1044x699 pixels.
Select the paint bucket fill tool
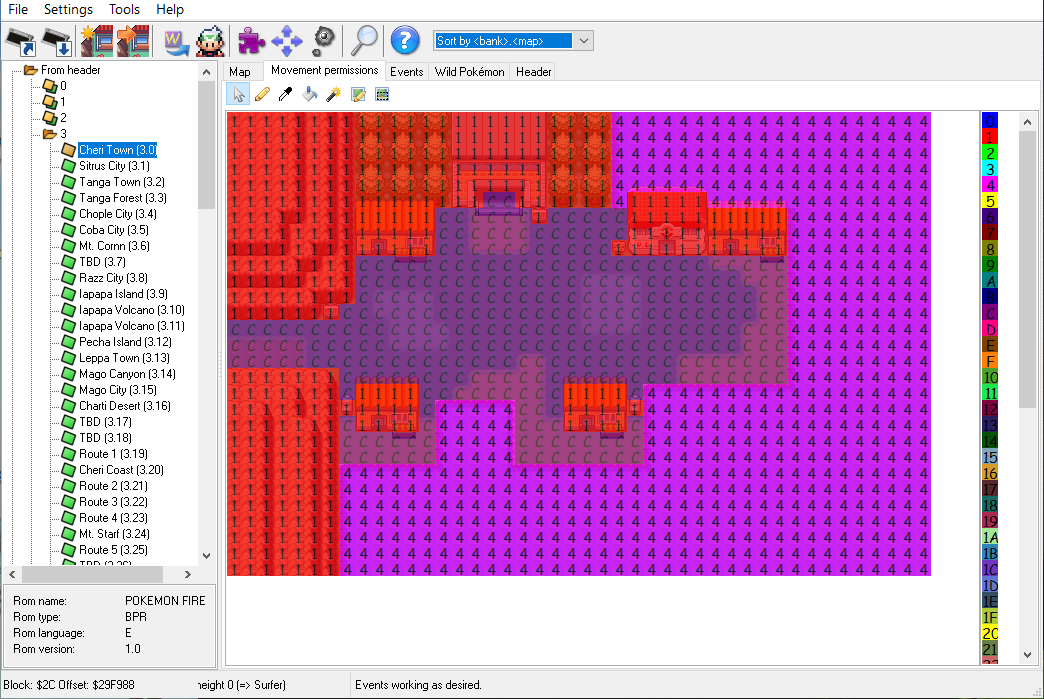310,95
